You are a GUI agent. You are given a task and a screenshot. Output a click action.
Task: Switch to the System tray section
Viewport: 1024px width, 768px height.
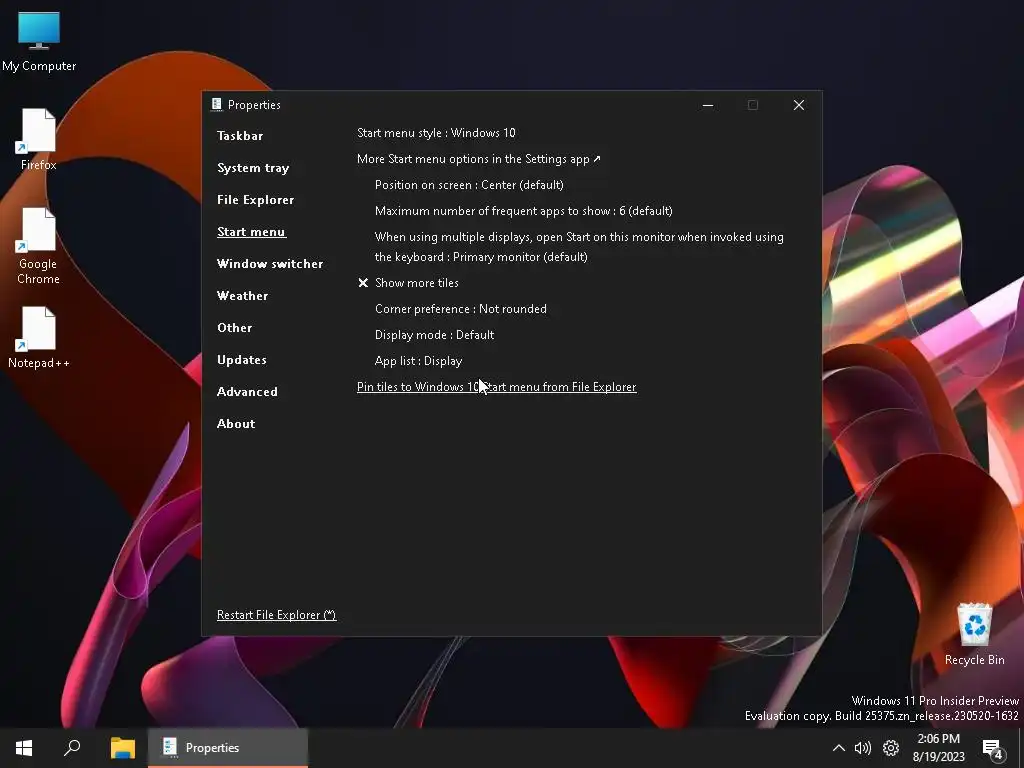point(253,168)
